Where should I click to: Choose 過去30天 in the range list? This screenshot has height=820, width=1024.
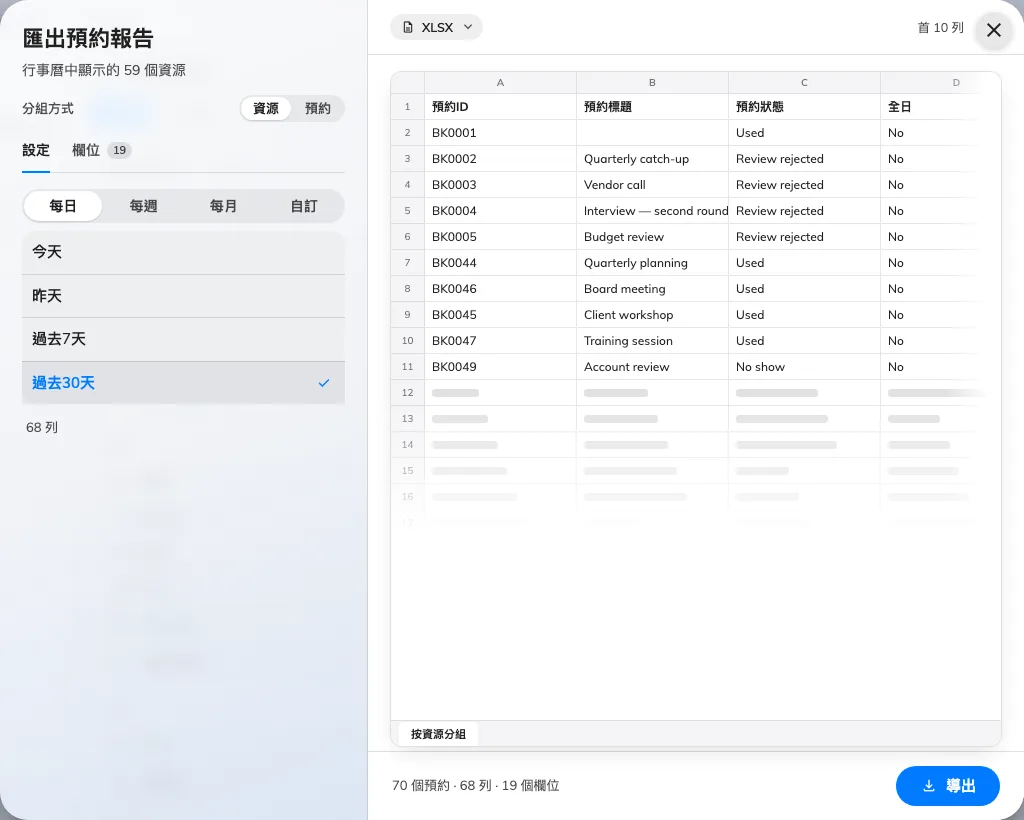click(184, 383)
